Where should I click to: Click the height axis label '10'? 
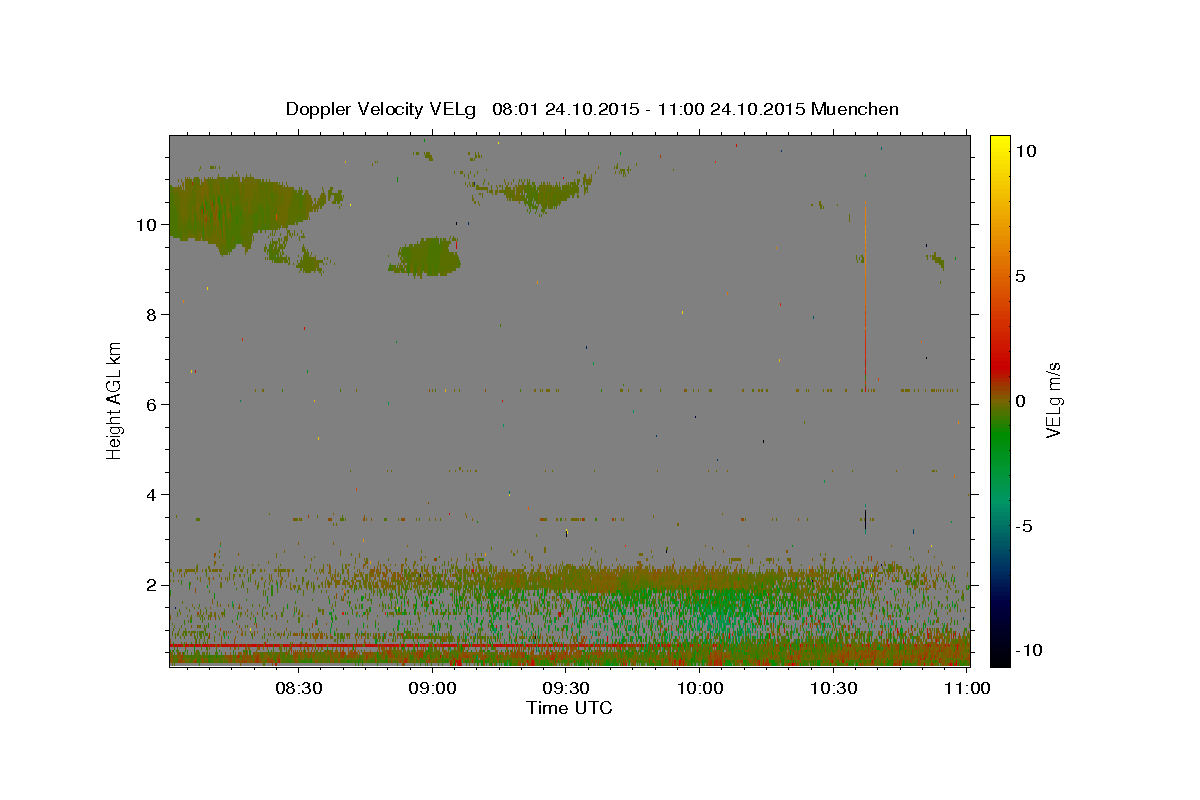pos(146,225)
